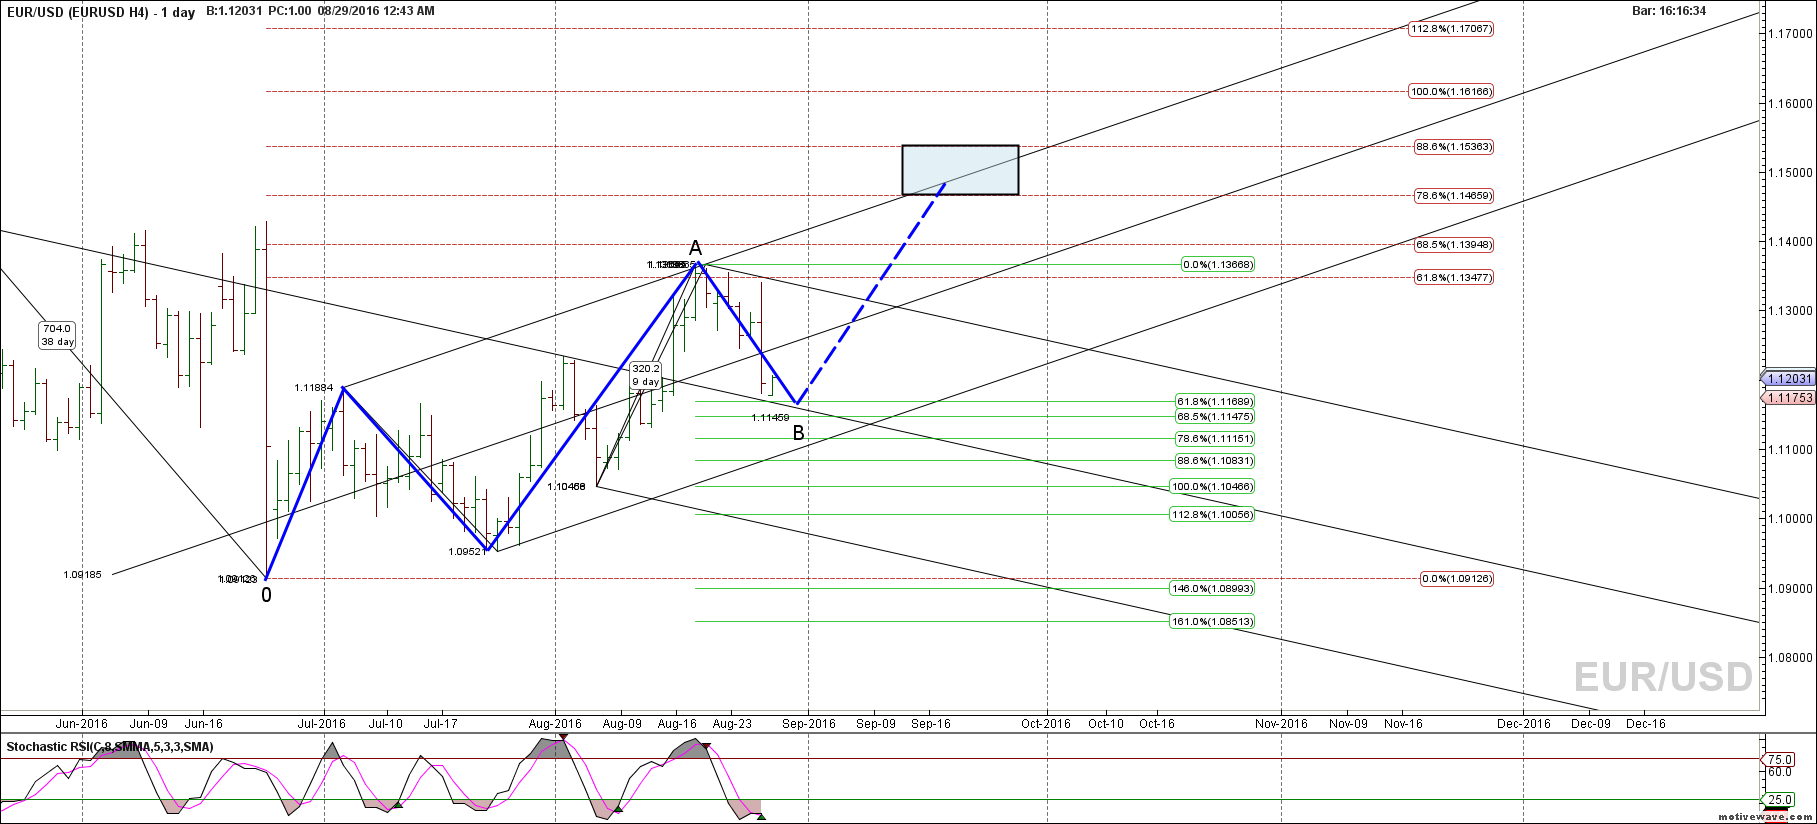
Task: Click the red price tag 1.11753
Action: (x=1789, y=398)
